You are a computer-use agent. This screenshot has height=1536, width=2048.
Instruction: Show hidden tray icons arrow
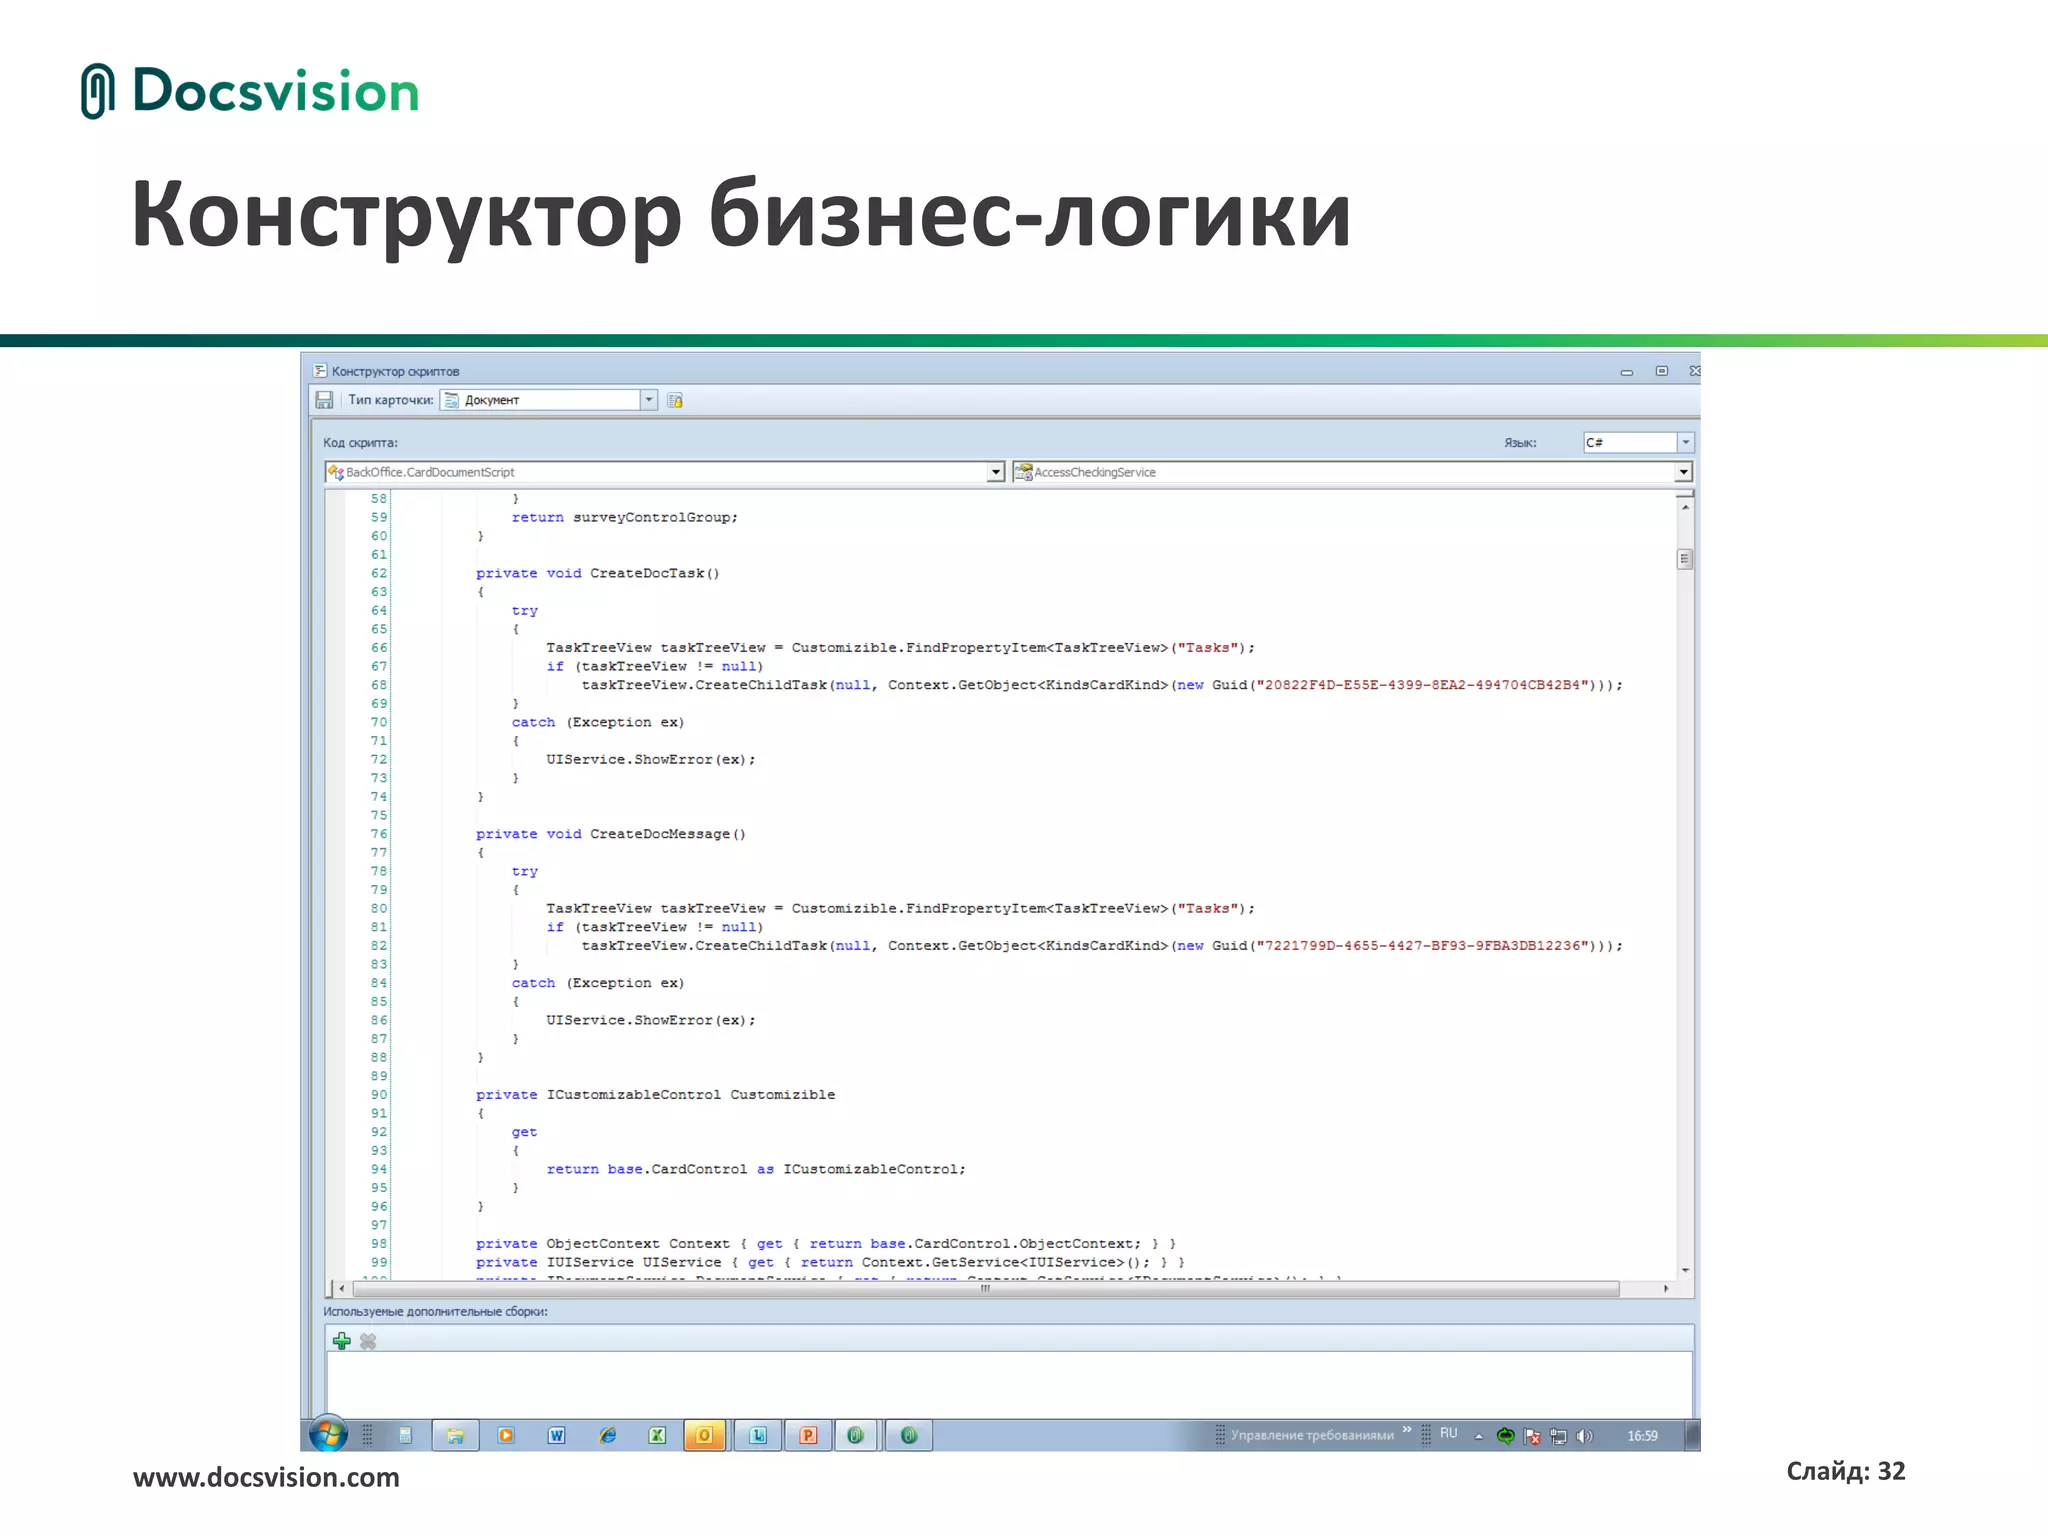(1479, 1437)
